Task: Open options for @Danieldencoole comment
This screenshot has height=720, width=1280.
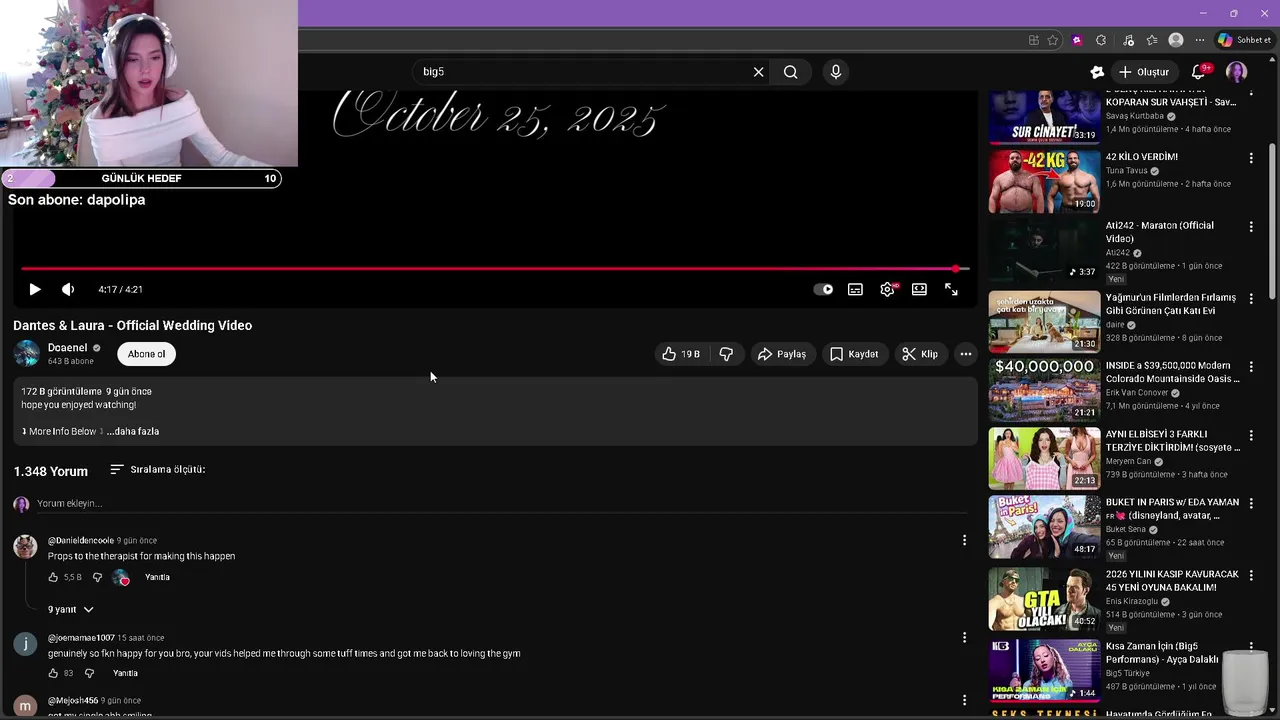Action: pyautogui.click(x=964, y=540)
